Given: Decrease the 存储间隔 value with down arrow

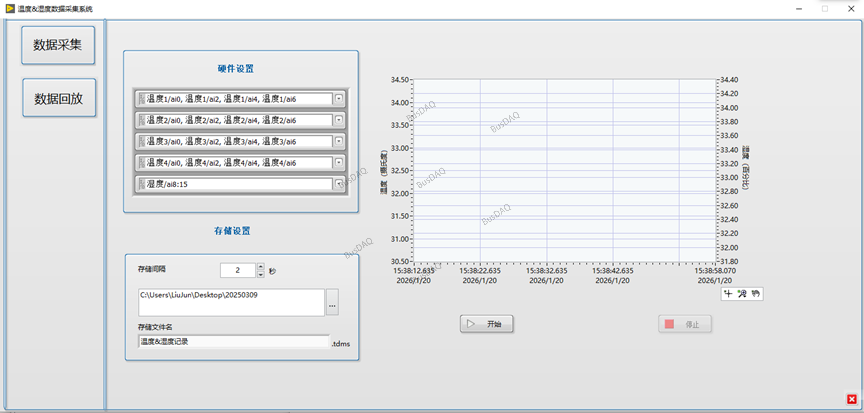Looking at the screenshot, I should pos(261,275).
